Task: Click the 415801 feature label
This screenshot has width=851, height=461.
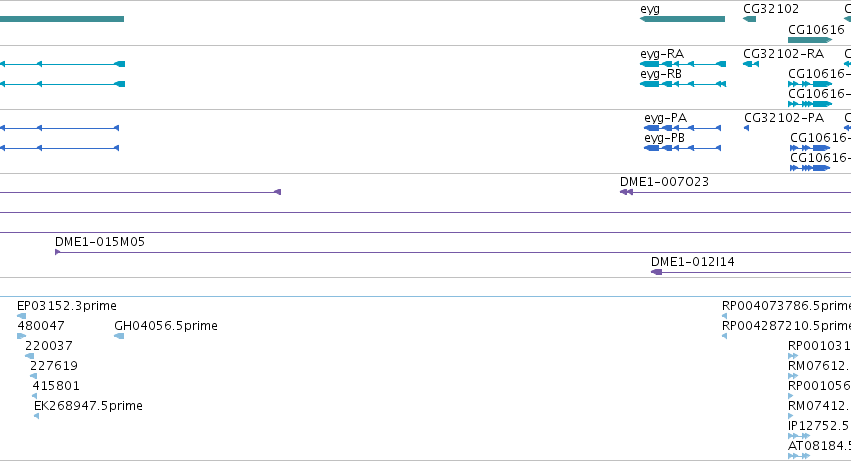Action: coord(56,386)
